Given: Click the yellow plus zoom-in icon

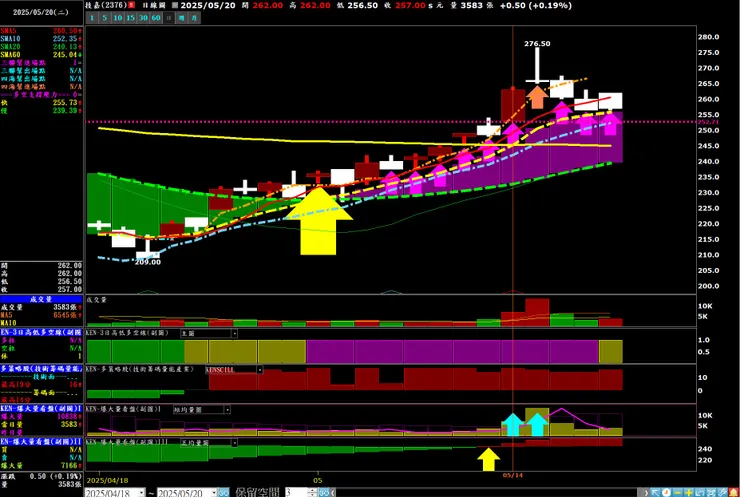Looking at the screenshot, I should point(689,493).
